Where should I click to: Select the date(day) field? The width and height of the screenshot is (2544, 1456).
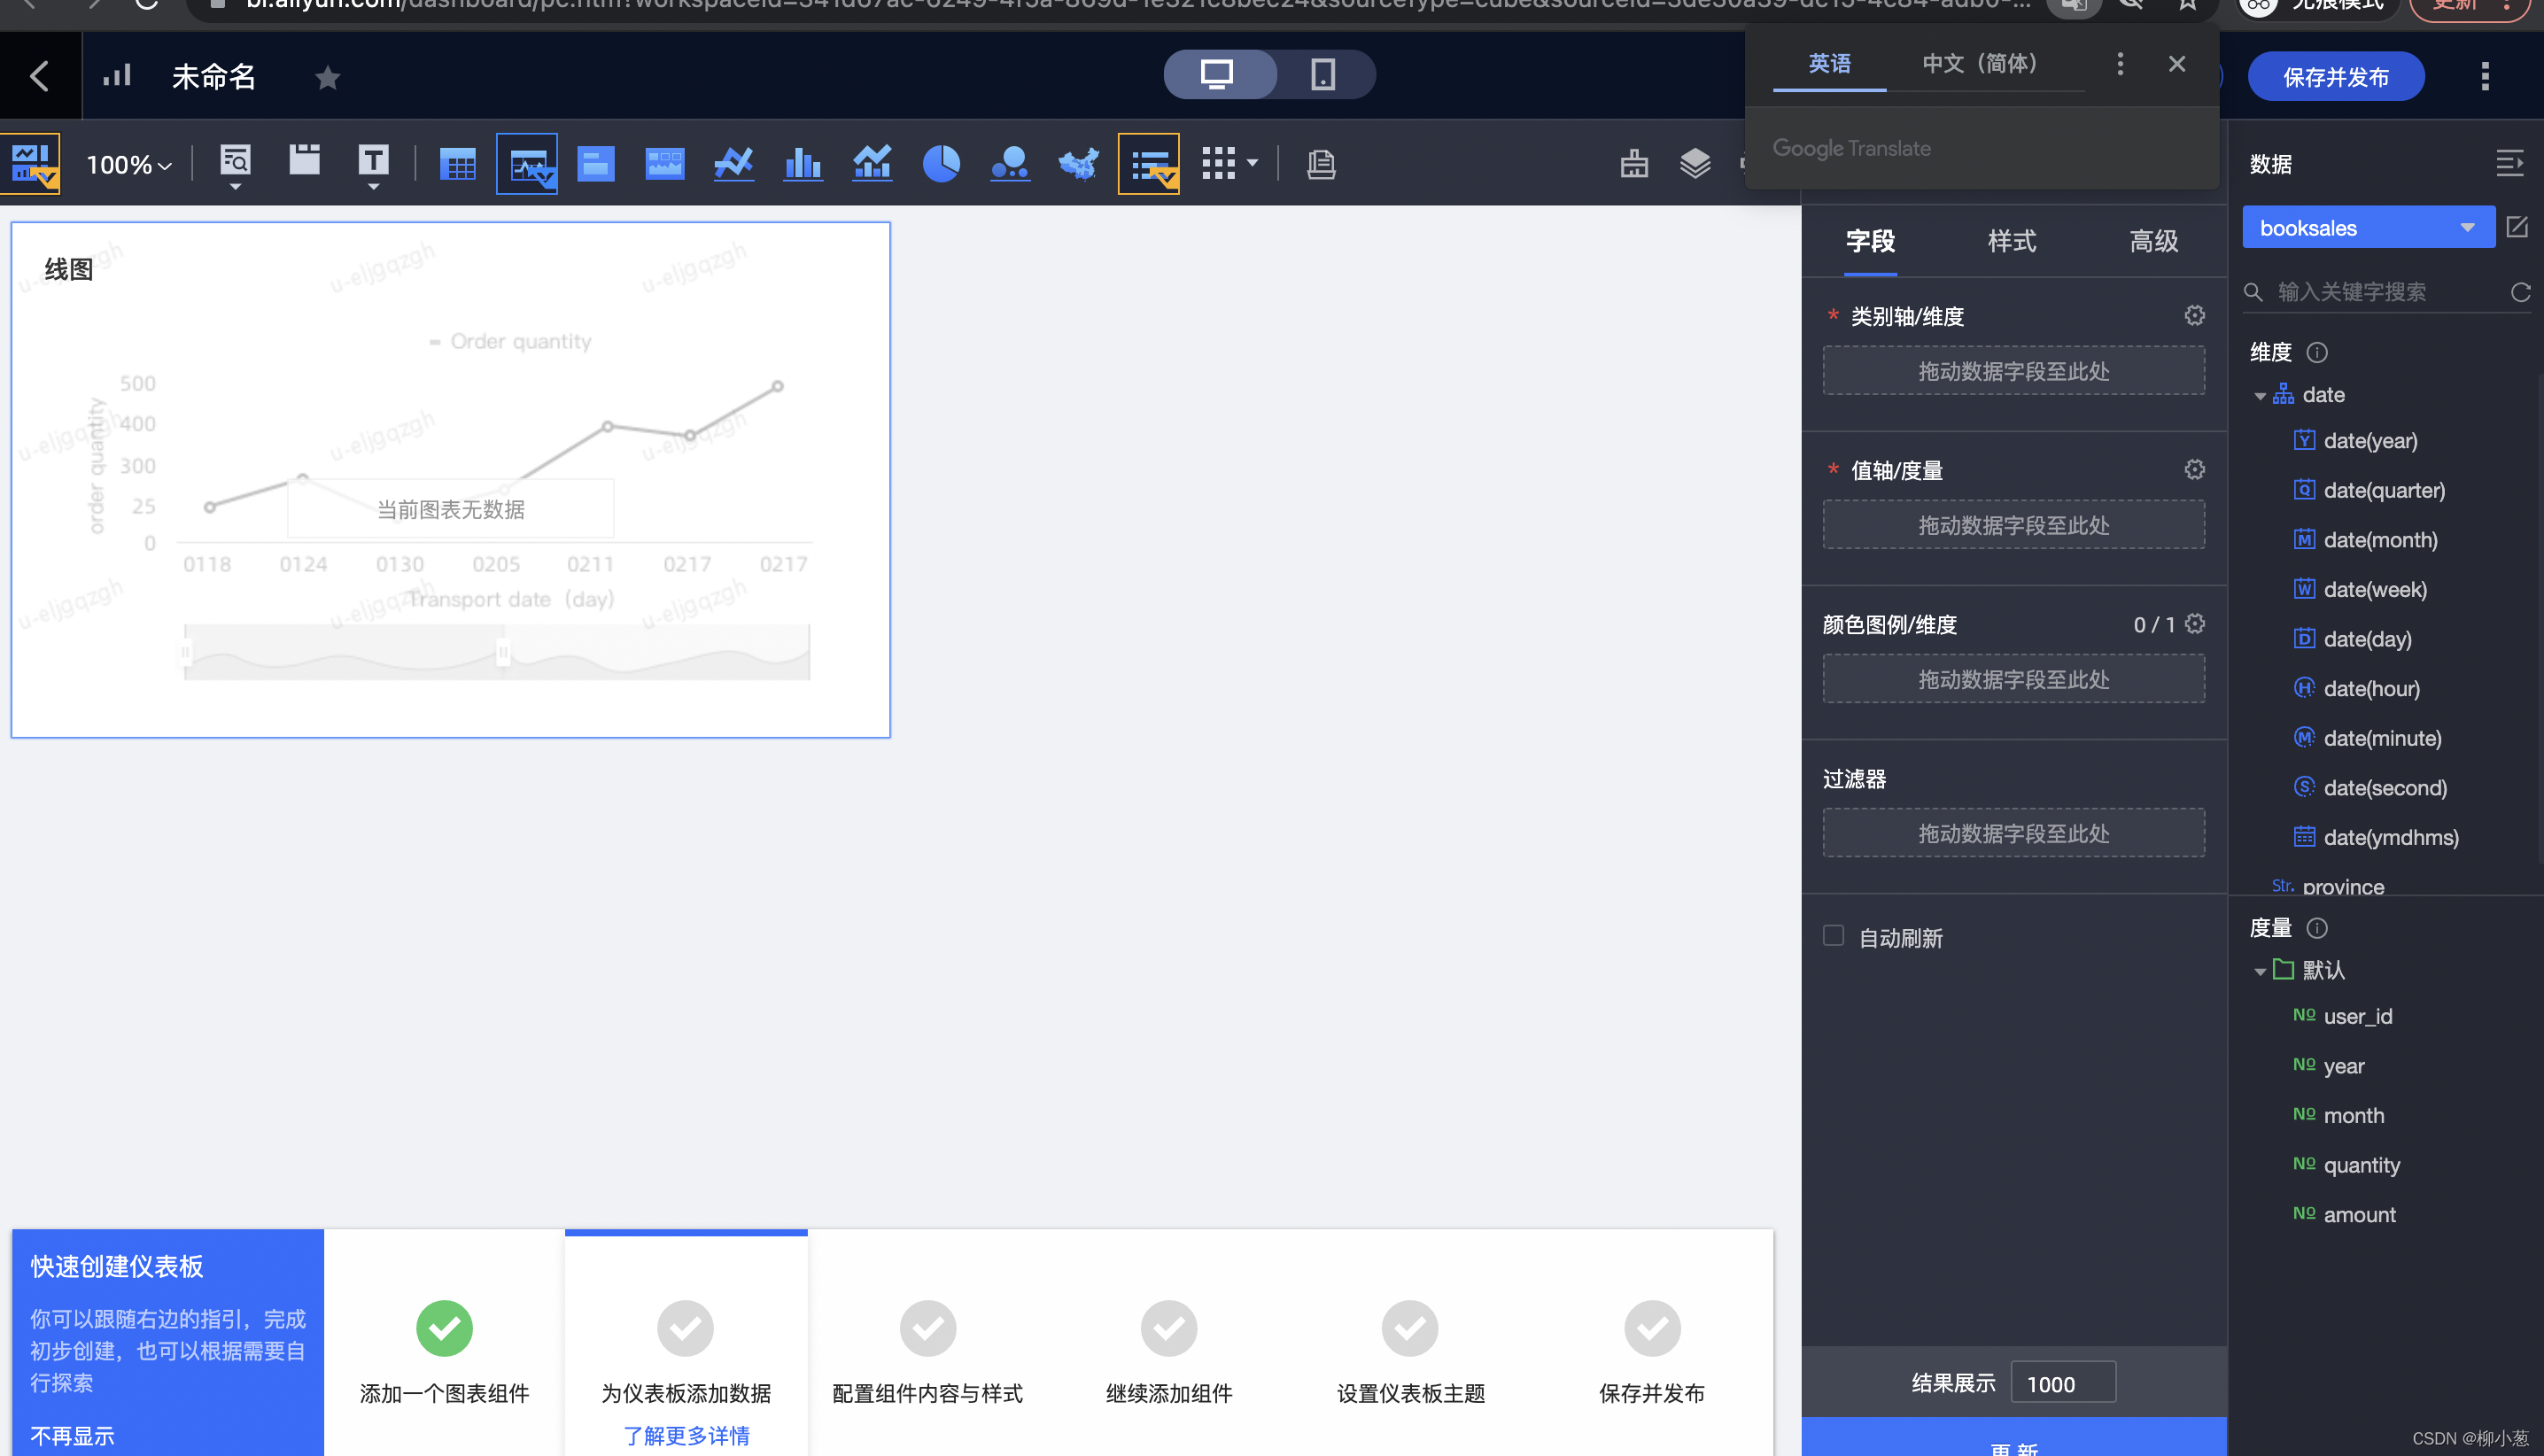coord(2367,639)
